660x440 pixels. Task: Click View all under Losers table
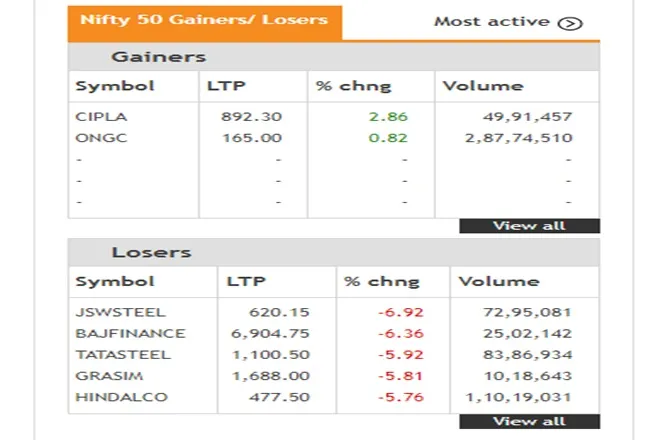click(x=530, y=421)
